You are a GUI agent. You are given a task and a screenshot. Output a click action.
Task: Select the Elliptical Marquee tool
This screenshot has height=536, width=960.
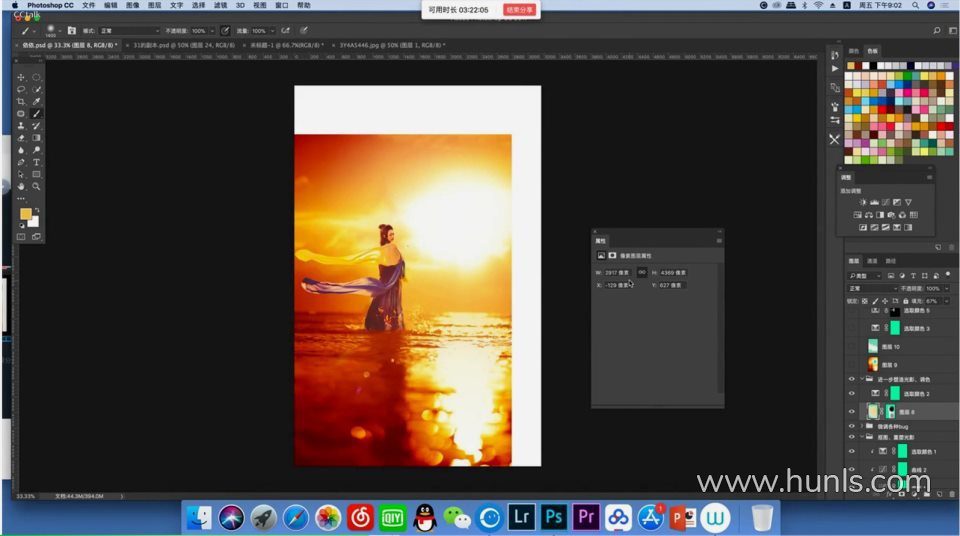click(36, 77)
